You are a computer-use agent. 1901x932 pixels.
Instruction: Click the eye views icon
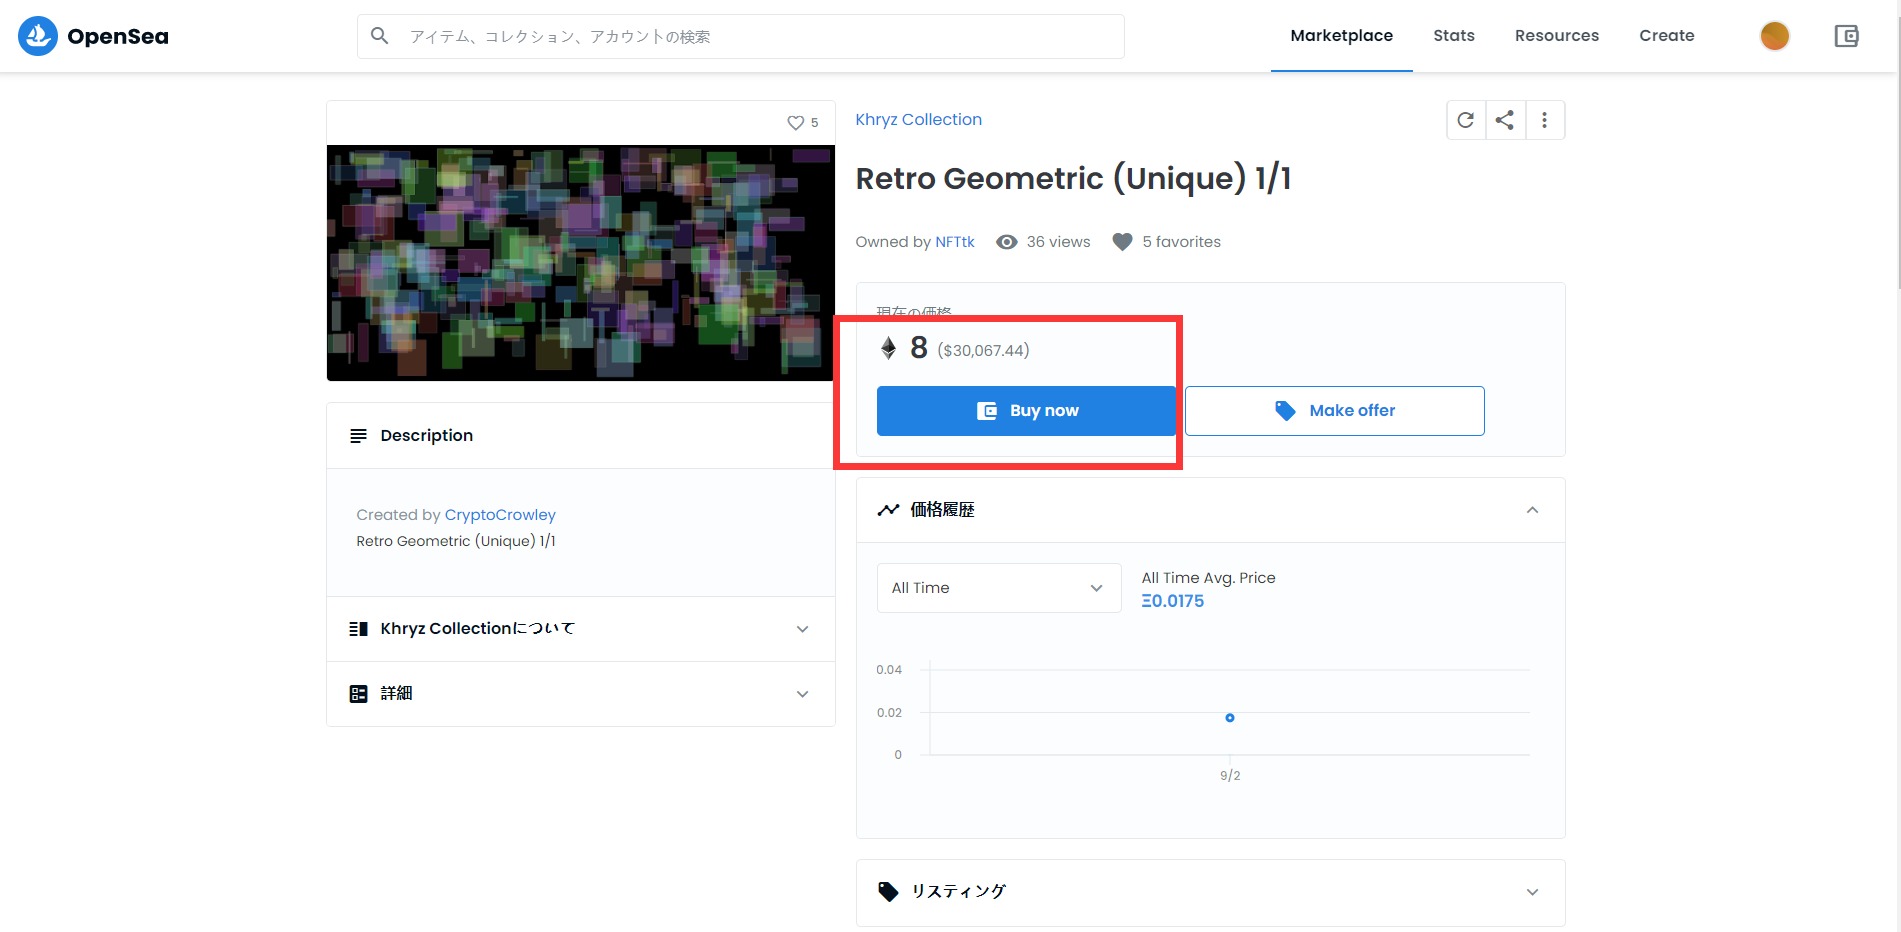(1006, 242)
